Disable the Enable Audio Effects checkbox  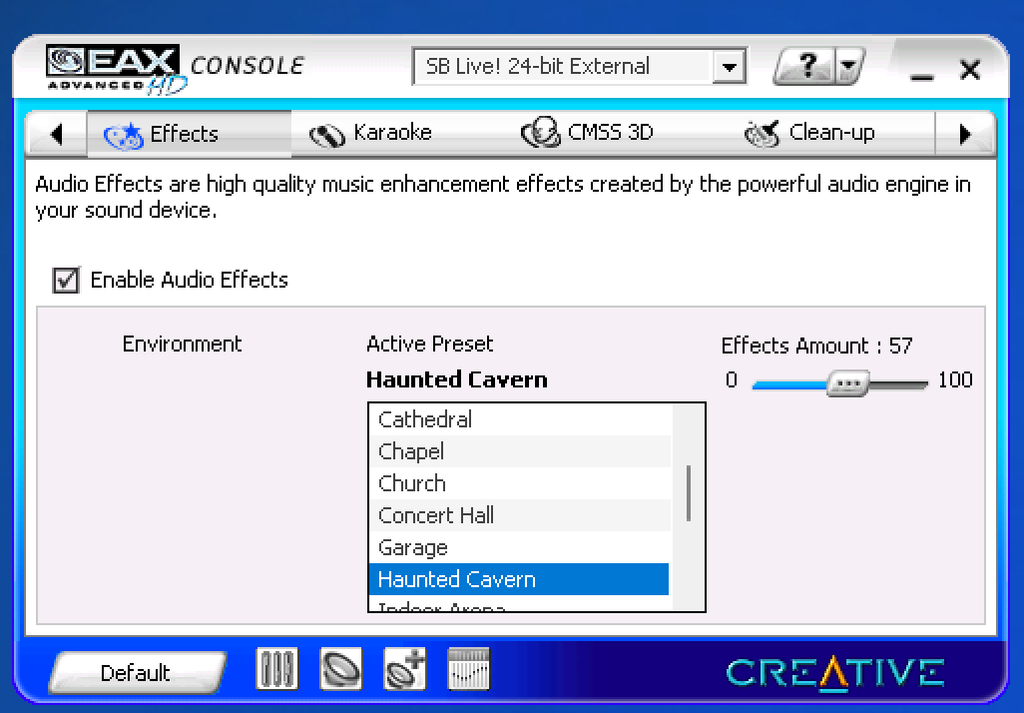tap(65, 280)
